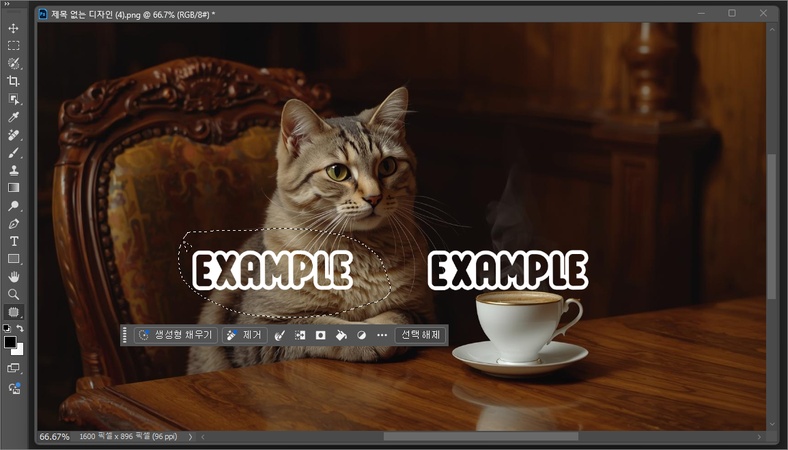Viewport: 788px width, 450px height.
Task: Open the foreground color swatch
Action: [x=10, y=342]
